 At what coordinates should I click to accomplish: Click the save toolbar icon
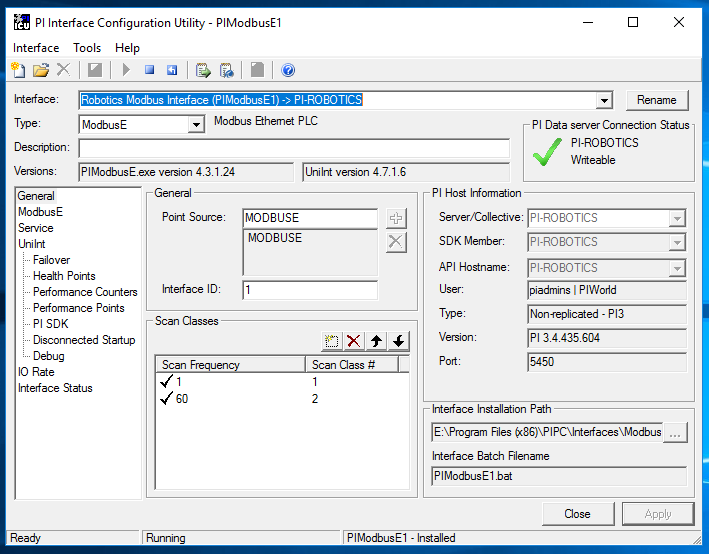(x=95, y=70)
